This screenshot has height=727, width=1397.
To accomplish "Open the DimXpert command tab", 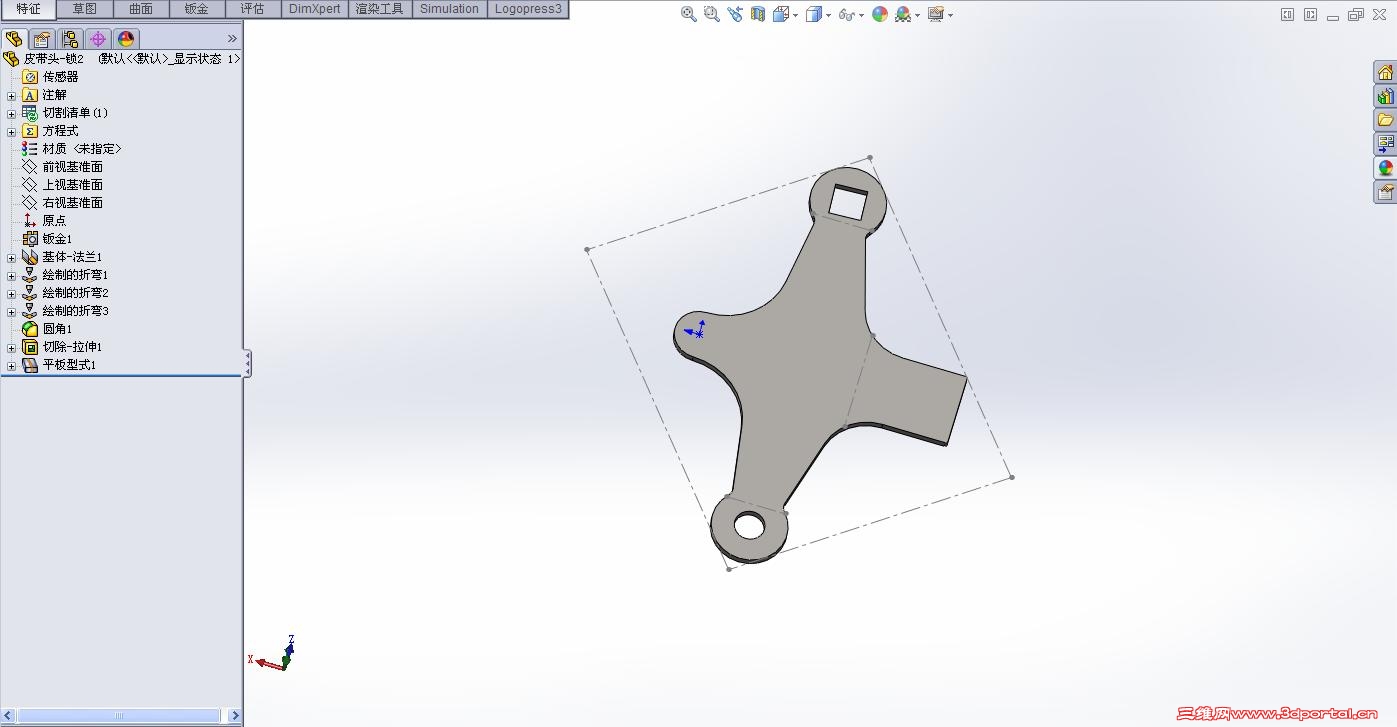I will pos(315,9).
